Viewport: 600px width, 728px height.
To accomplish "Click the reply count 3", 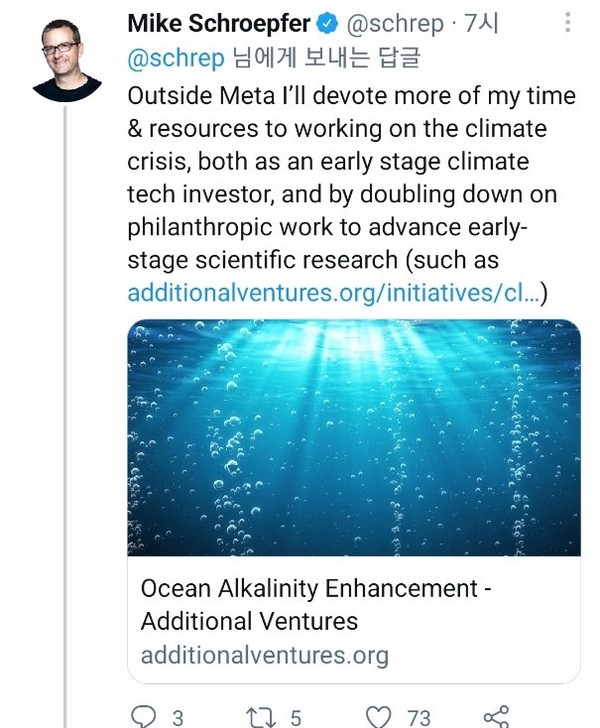I will pos(177,717).
